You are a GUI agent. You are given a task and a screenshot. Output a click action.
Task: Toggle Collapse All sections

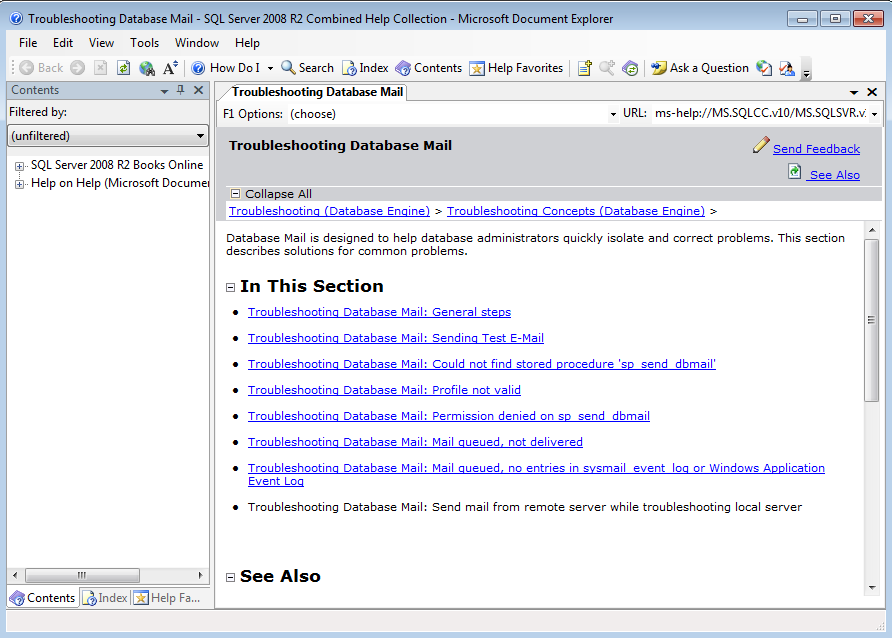[271, 194]
